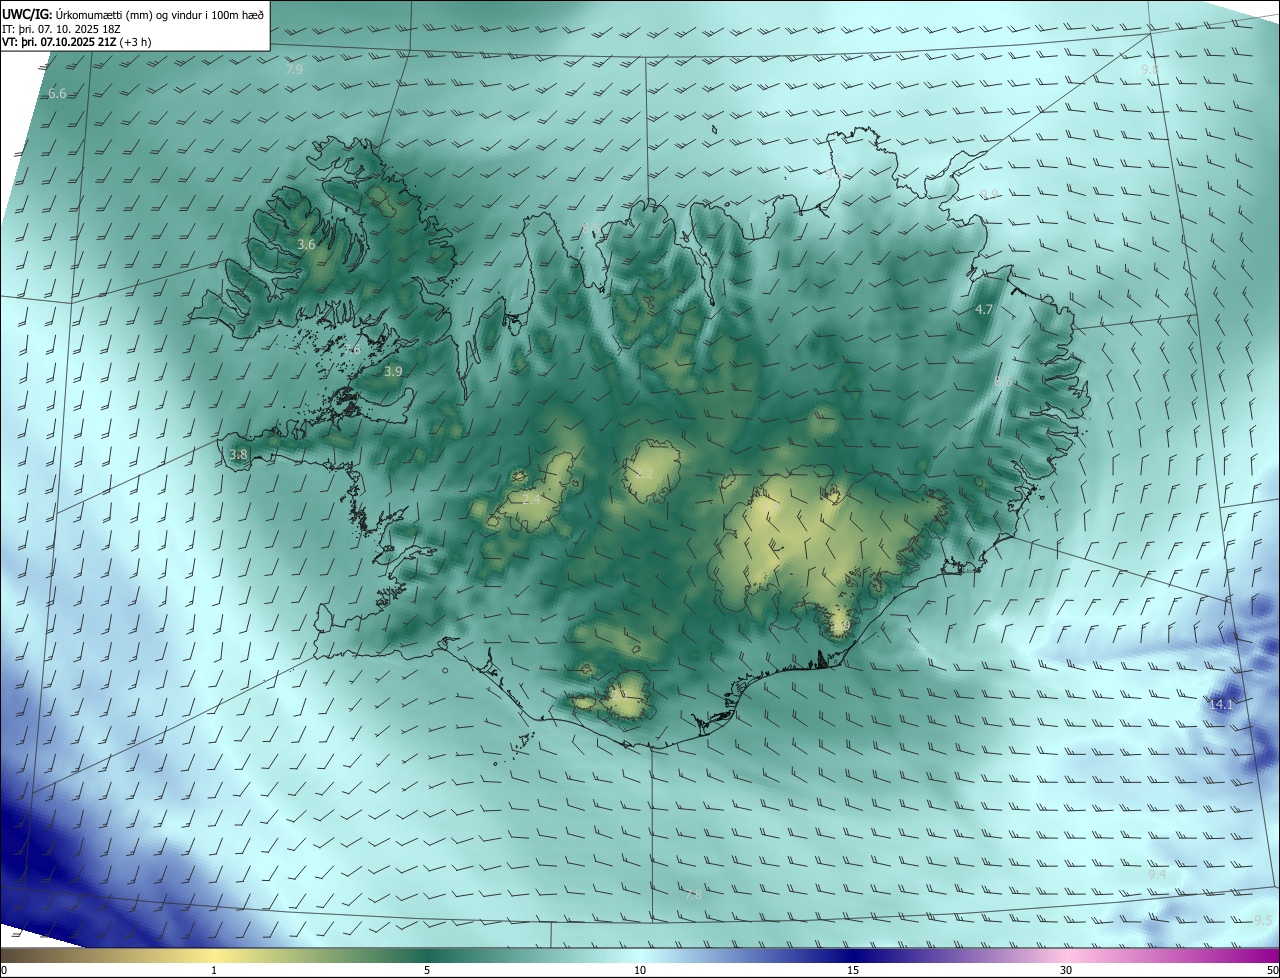
Task: Click the 3.6 value over the Westfjords
Action: pyautogui.click(x=307, y=245)
